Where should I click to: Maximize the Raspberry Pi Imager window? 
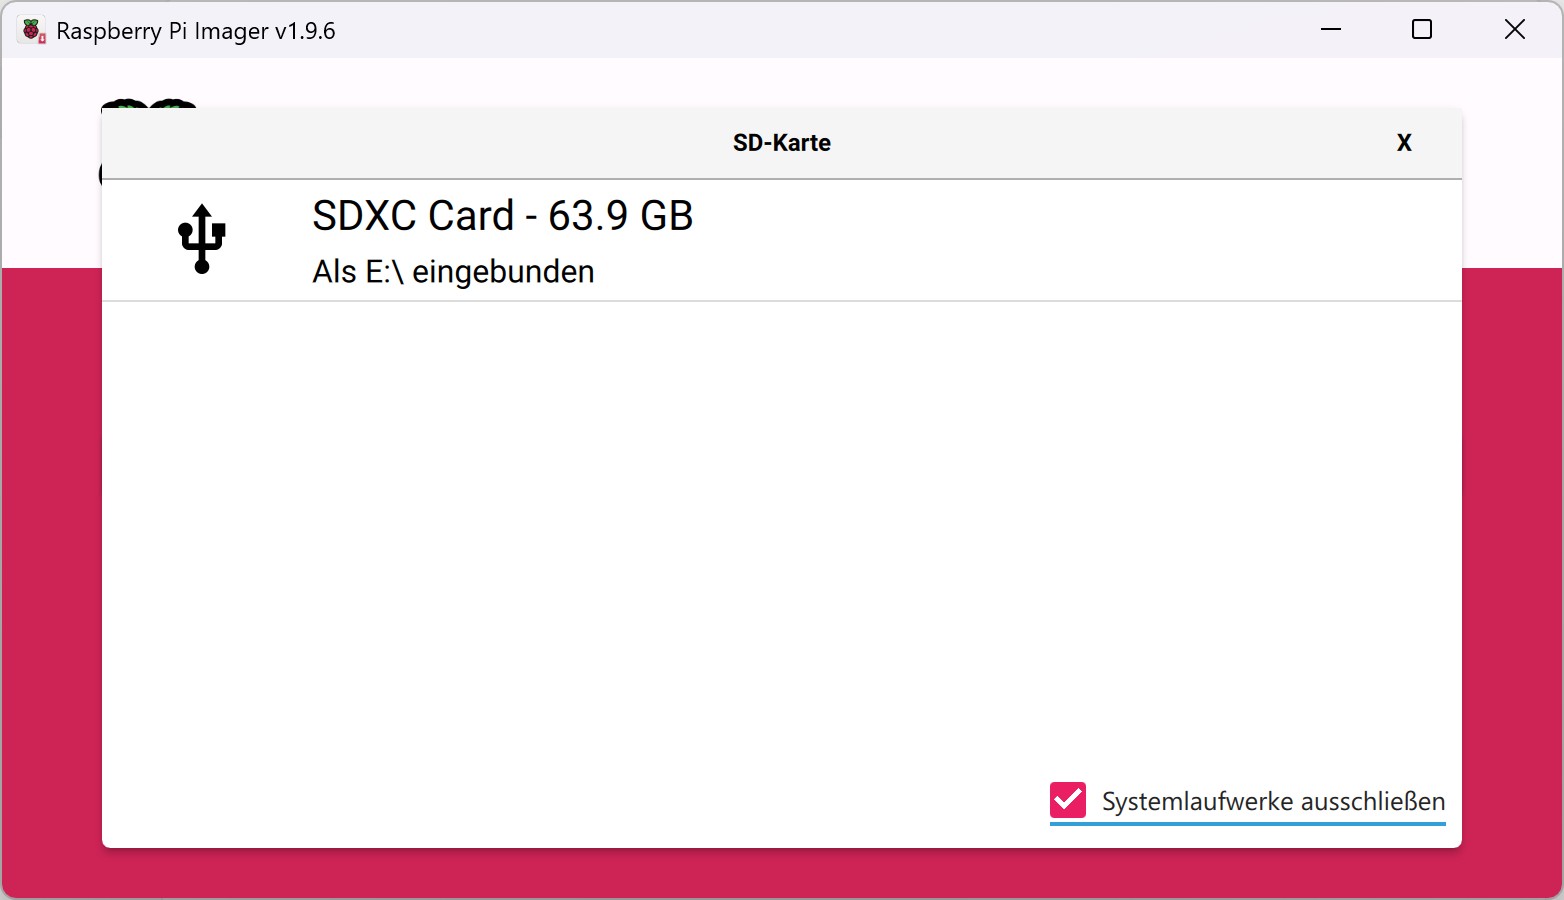click(1422, 30)
